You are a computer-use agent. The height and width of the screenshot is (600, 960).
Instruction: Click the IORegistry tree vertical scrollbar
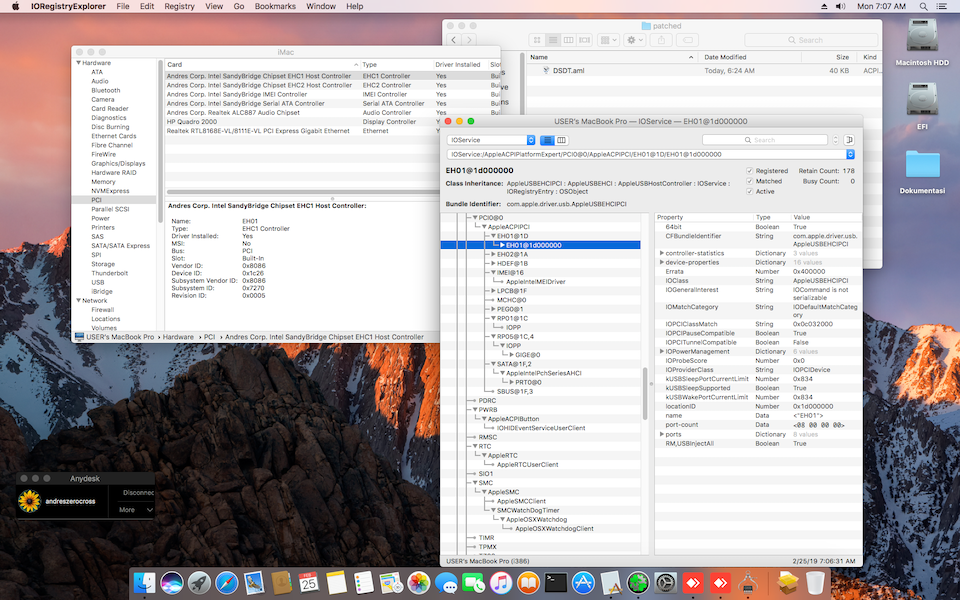[x=645, y=394]
